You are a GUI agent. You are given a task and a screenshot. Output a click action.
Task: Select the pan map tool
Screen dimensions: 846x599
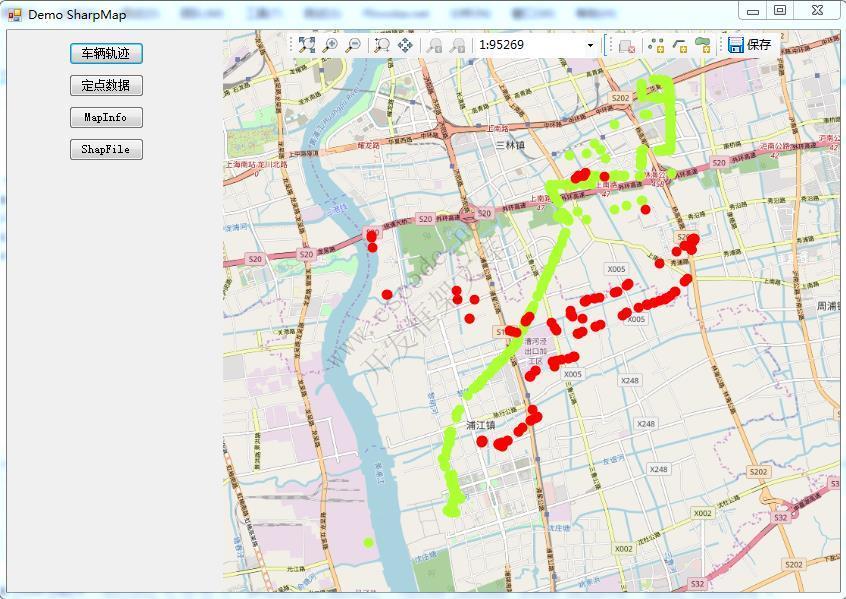point(405,44)
